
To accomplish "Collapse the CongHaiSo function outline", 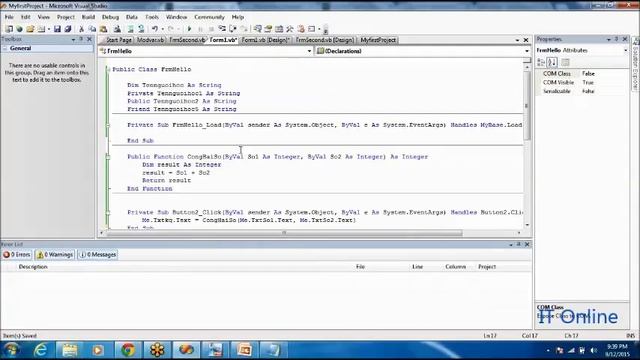I will click(x=108, y=157).
